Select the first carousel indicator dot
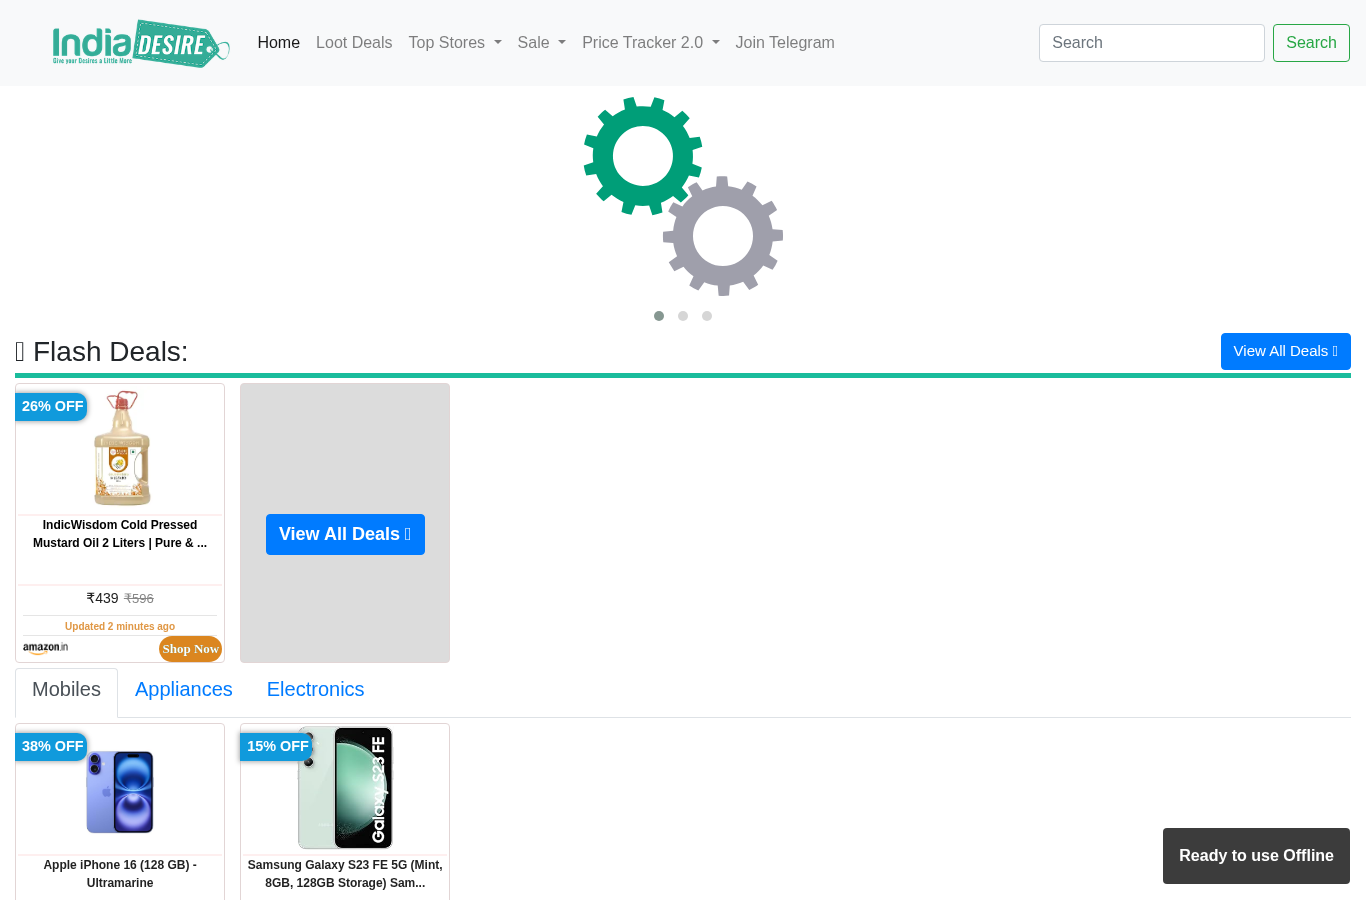 (659, 316)
